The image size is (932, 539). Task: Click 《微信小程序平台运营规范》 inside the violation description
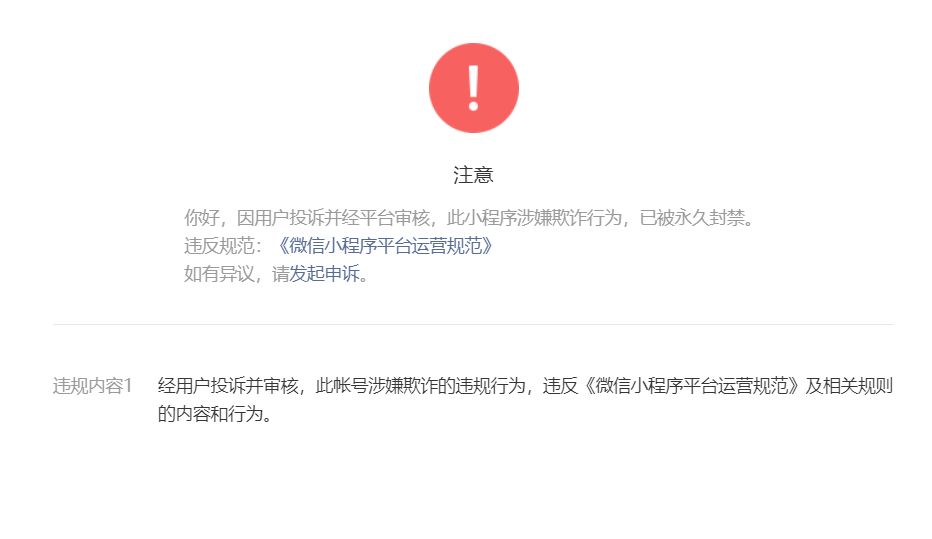[691, 386]
